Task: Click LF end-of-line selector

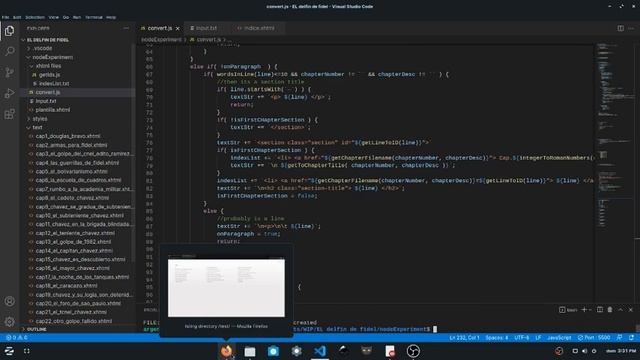Action: point(538,338)
